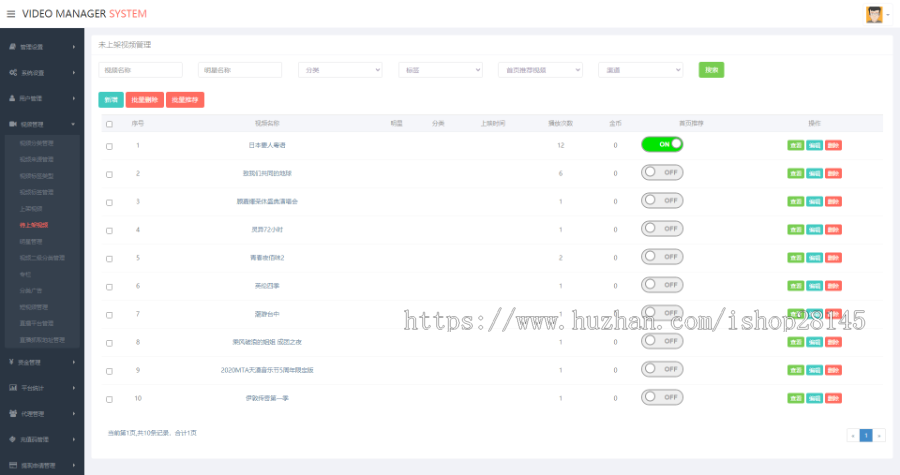Open the 分类 category dropdown filter
This screenshot has height=475, width=900.
[340, 70]
